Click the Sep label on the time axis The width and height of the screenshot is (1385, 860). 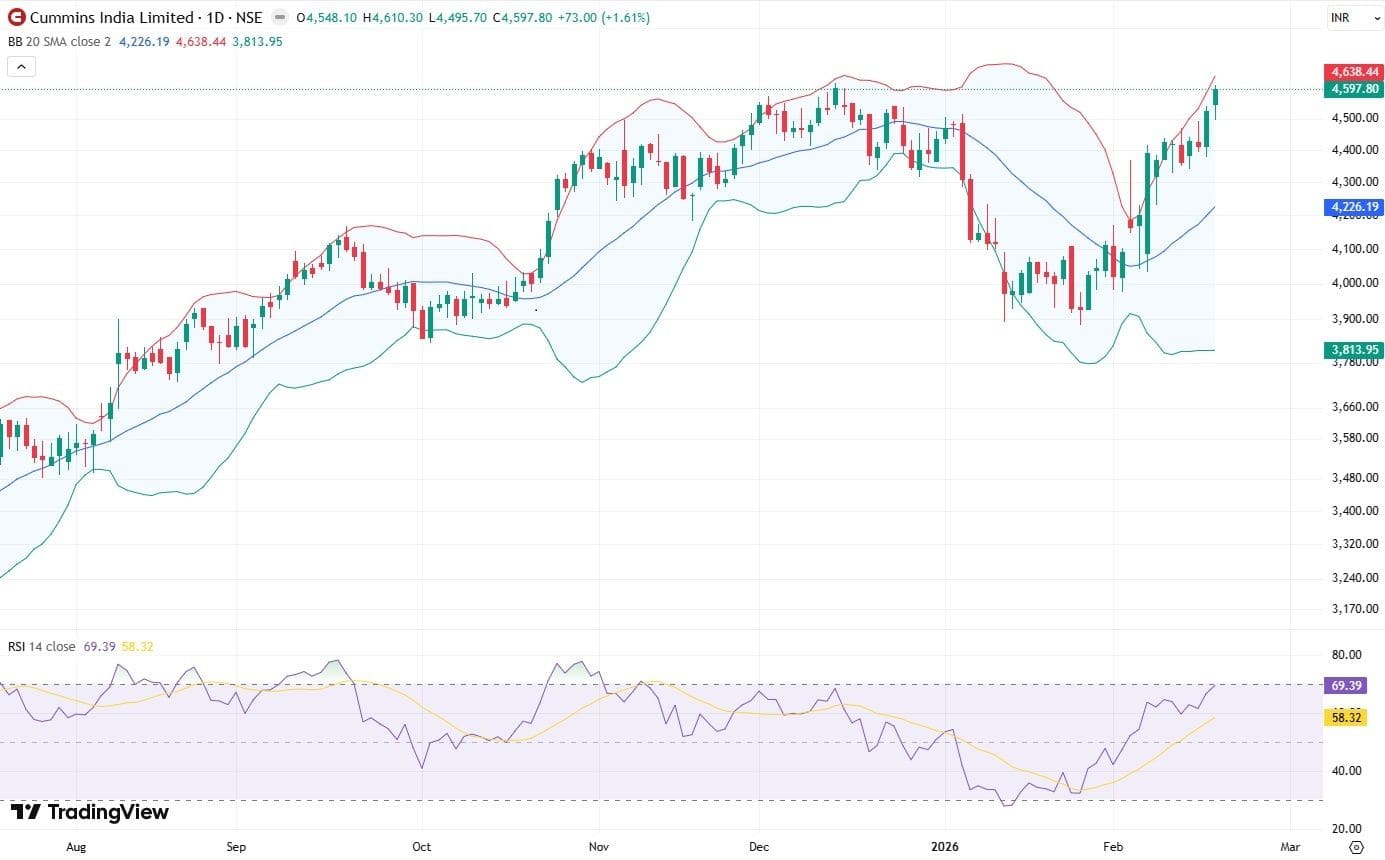tap(236, 847)
